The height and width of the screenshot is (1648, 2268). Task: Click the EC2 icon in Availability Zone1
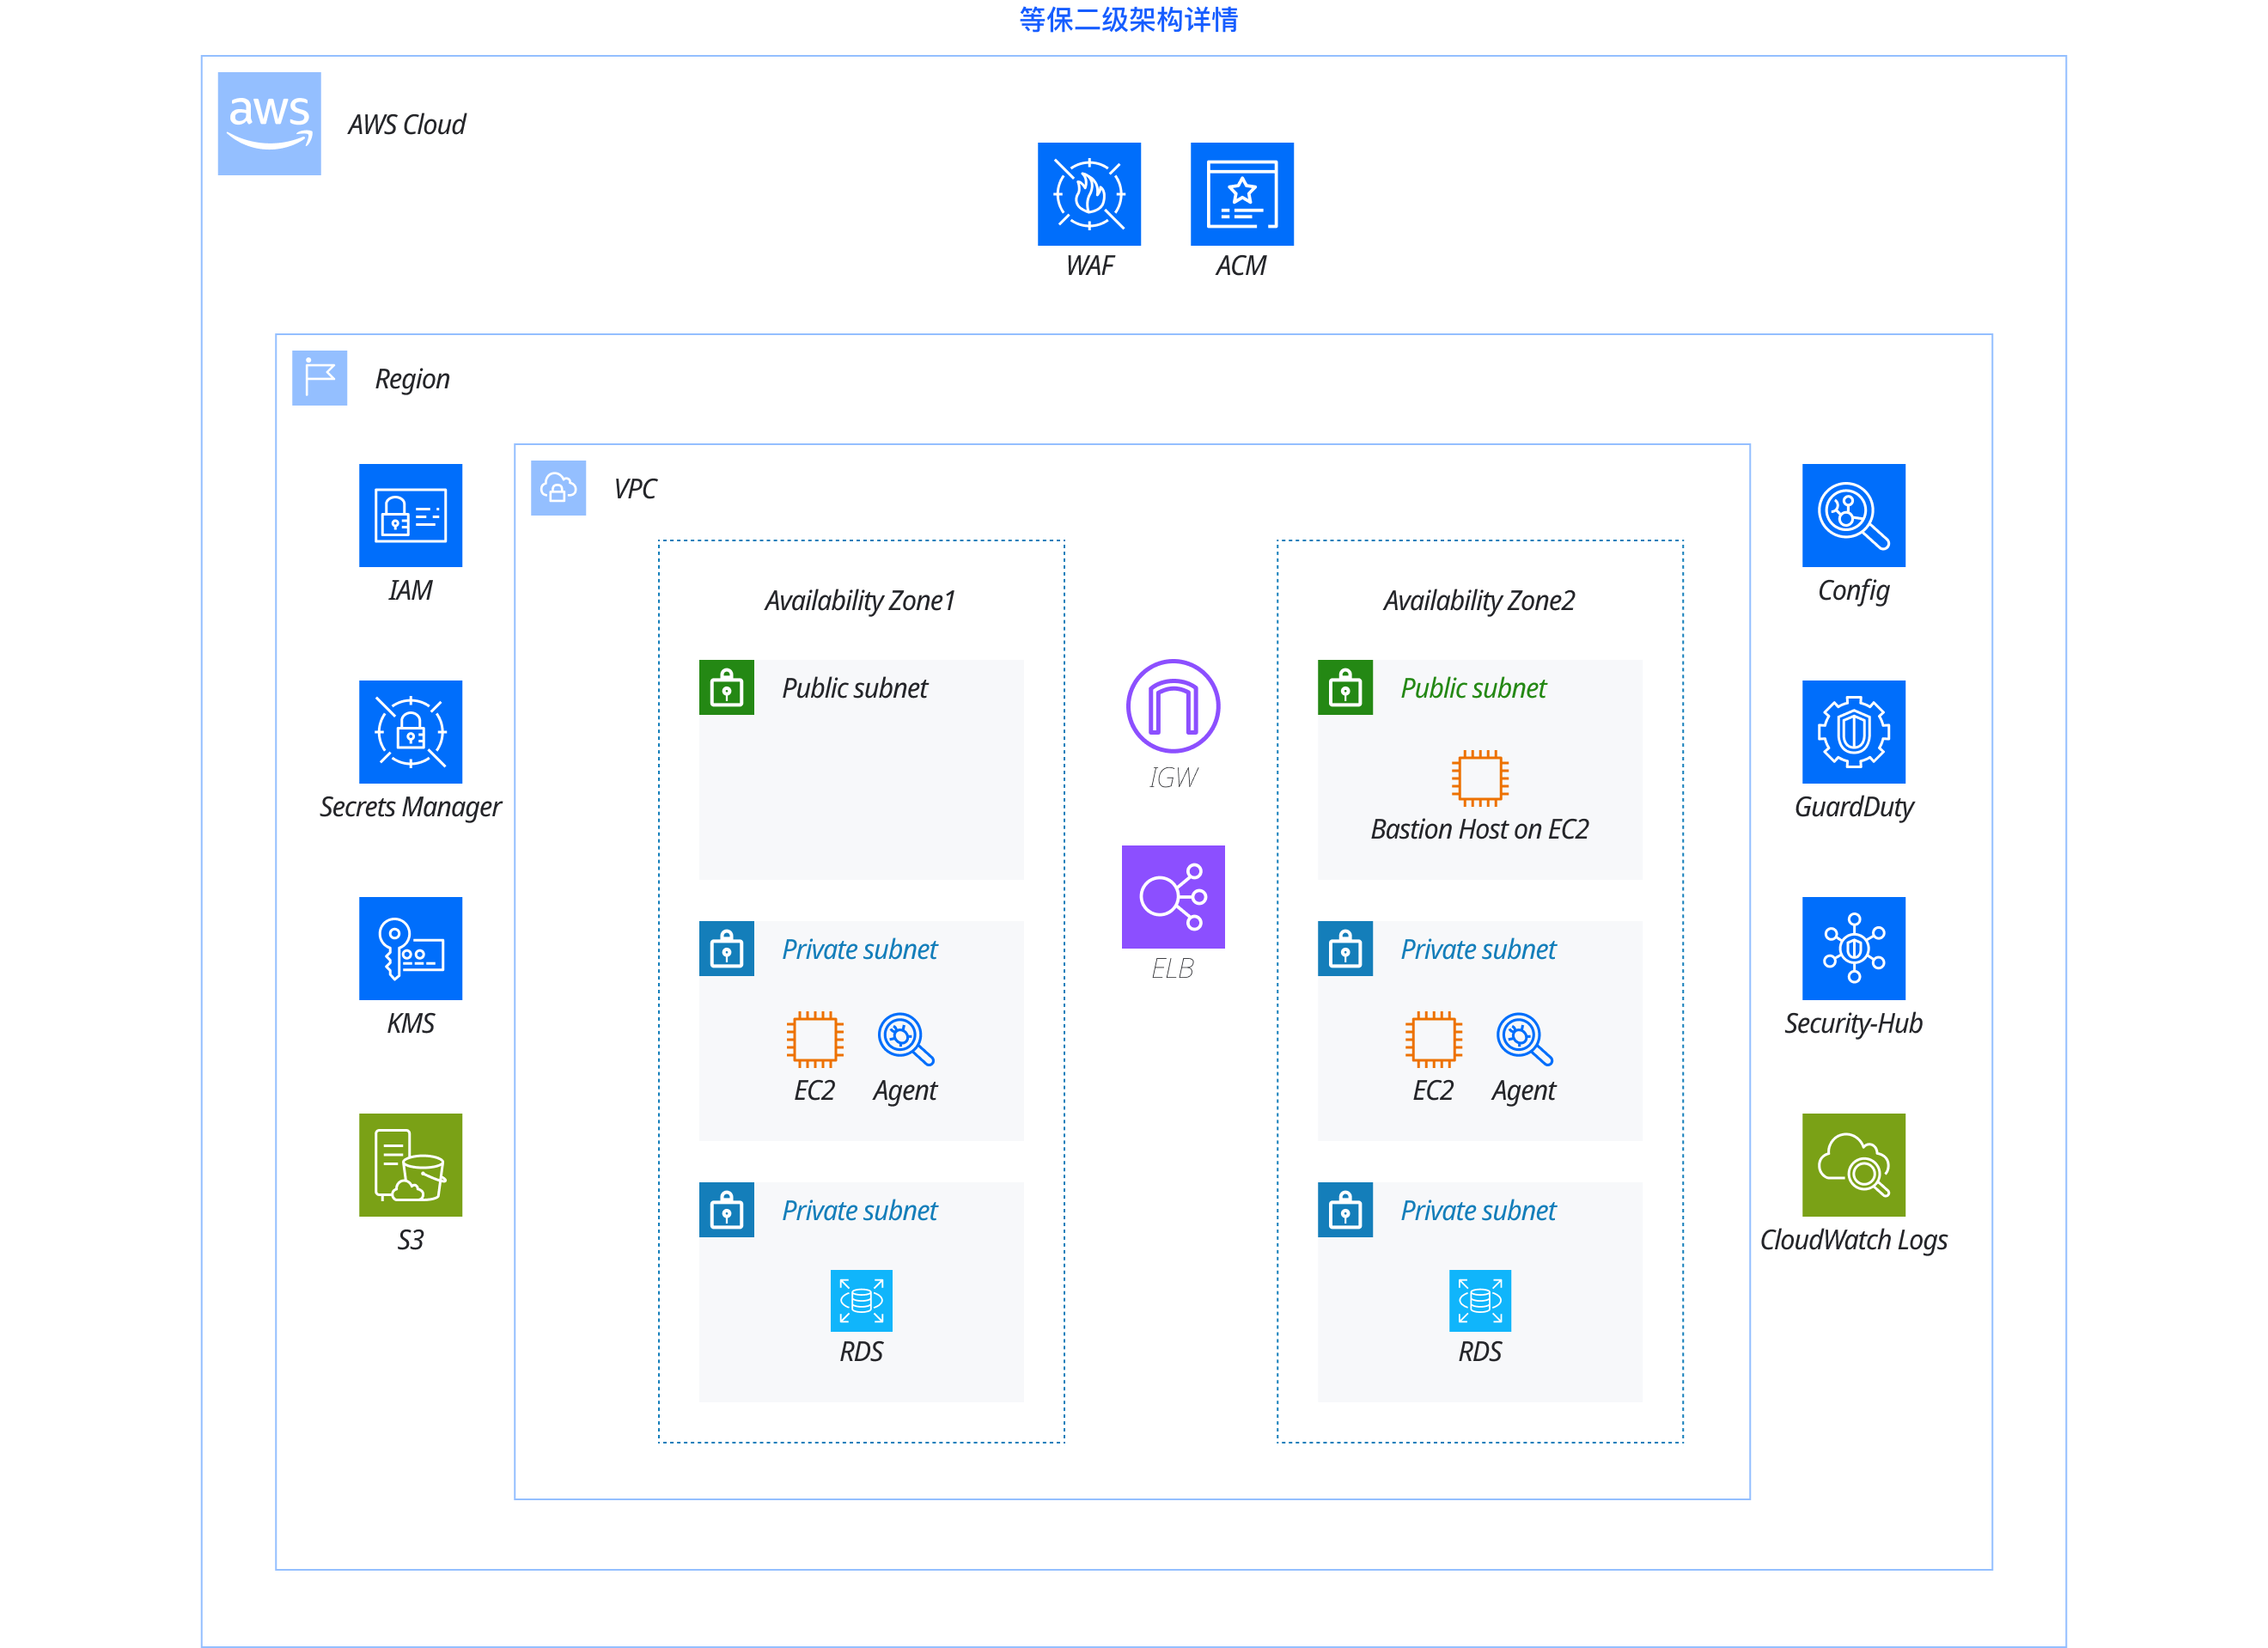(x=814, y=1039)
